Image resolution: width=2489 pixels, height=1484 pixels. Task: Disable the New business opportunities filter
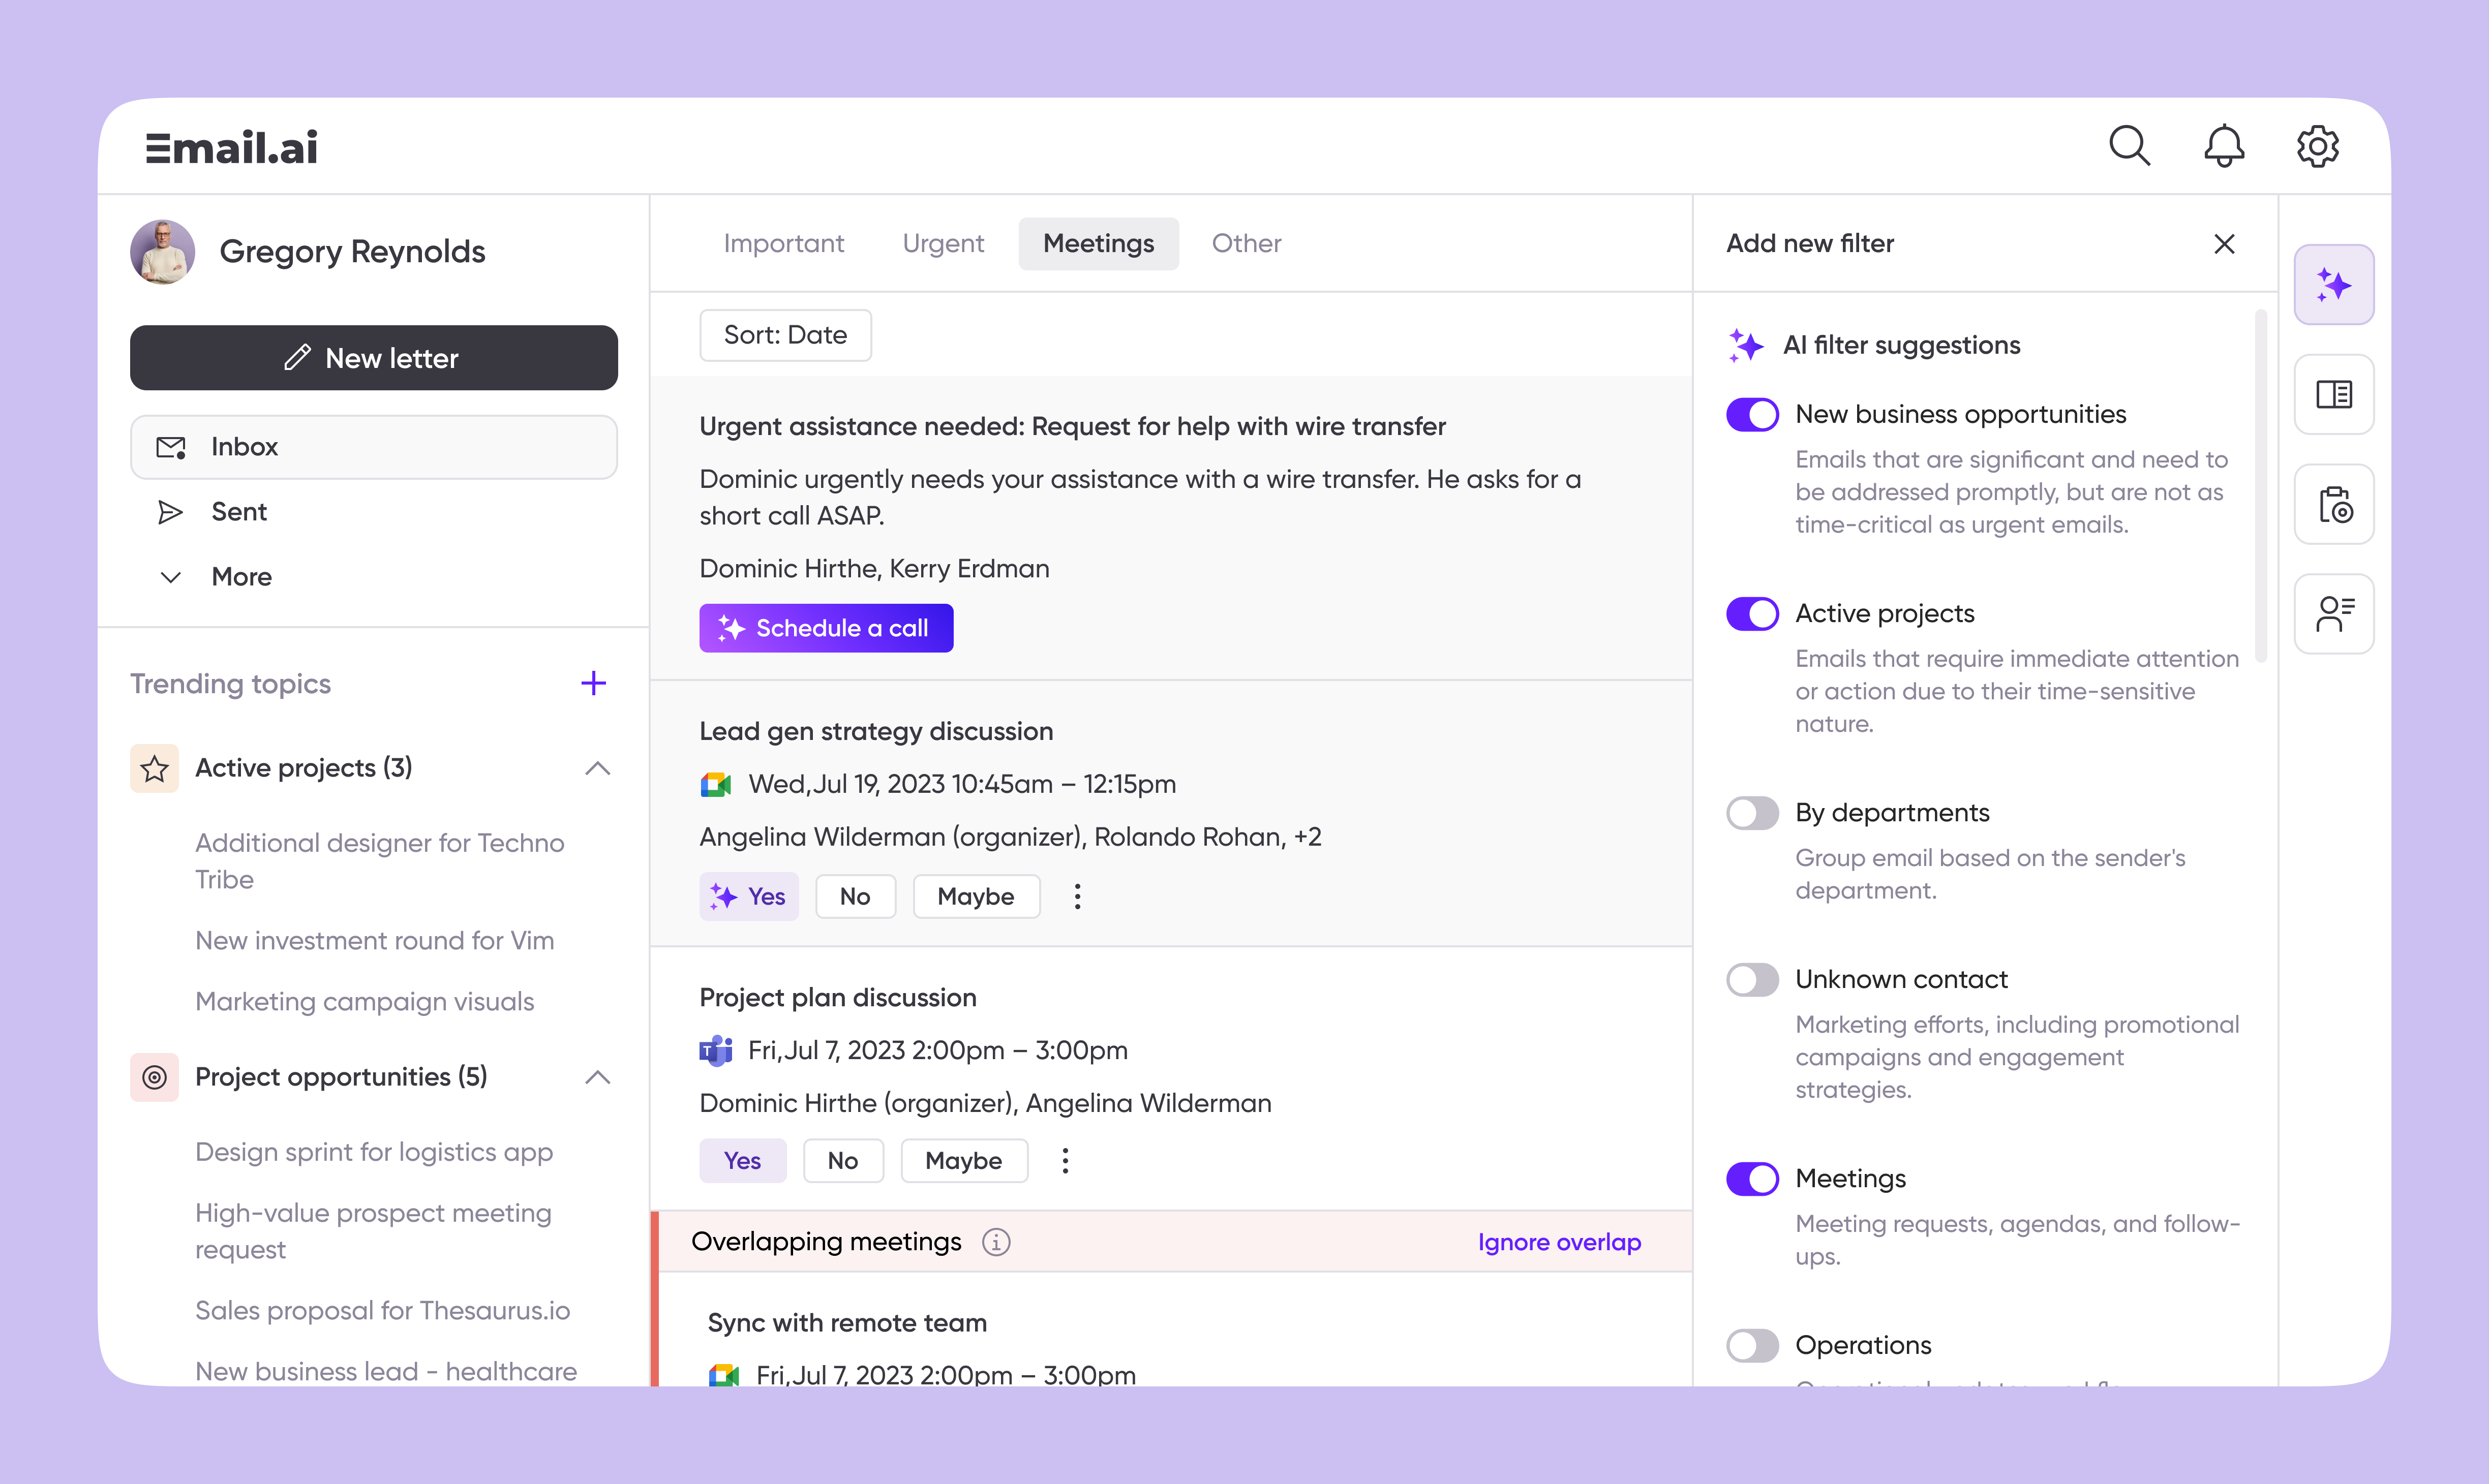click(x=1751, y=414)
